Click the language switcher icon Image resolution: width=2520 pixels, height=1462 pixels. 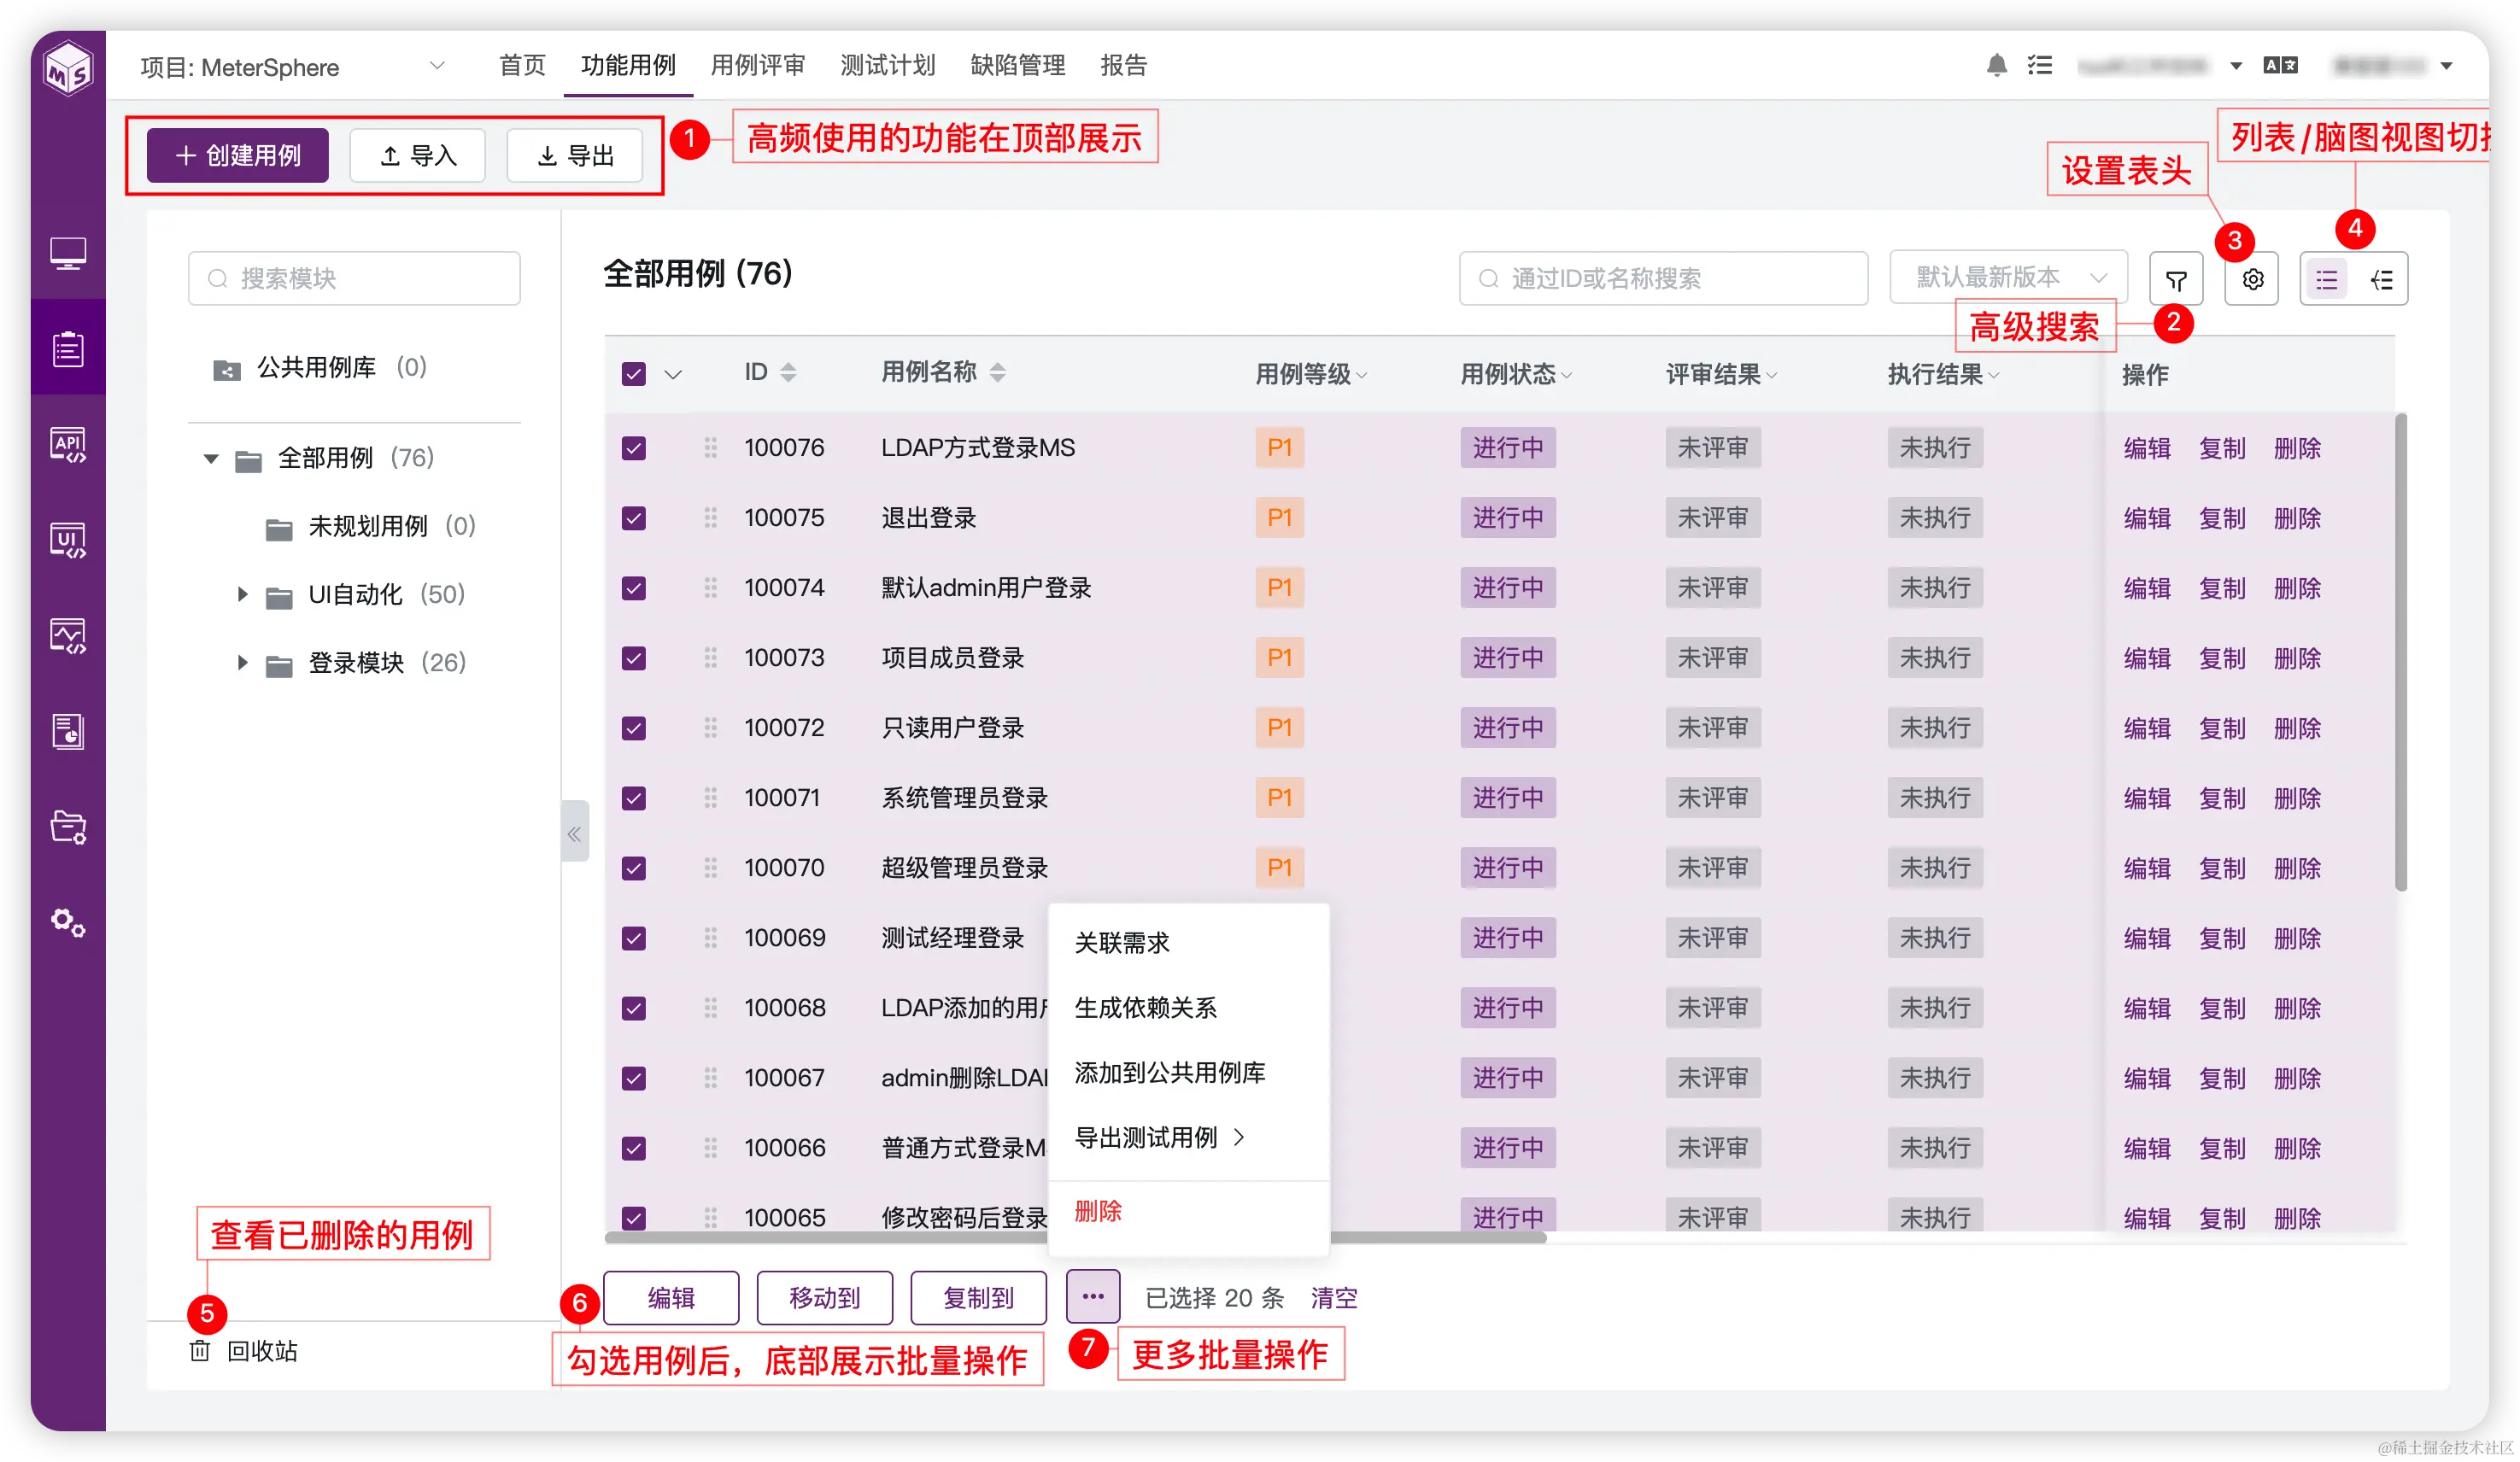tap(2280, 64)
